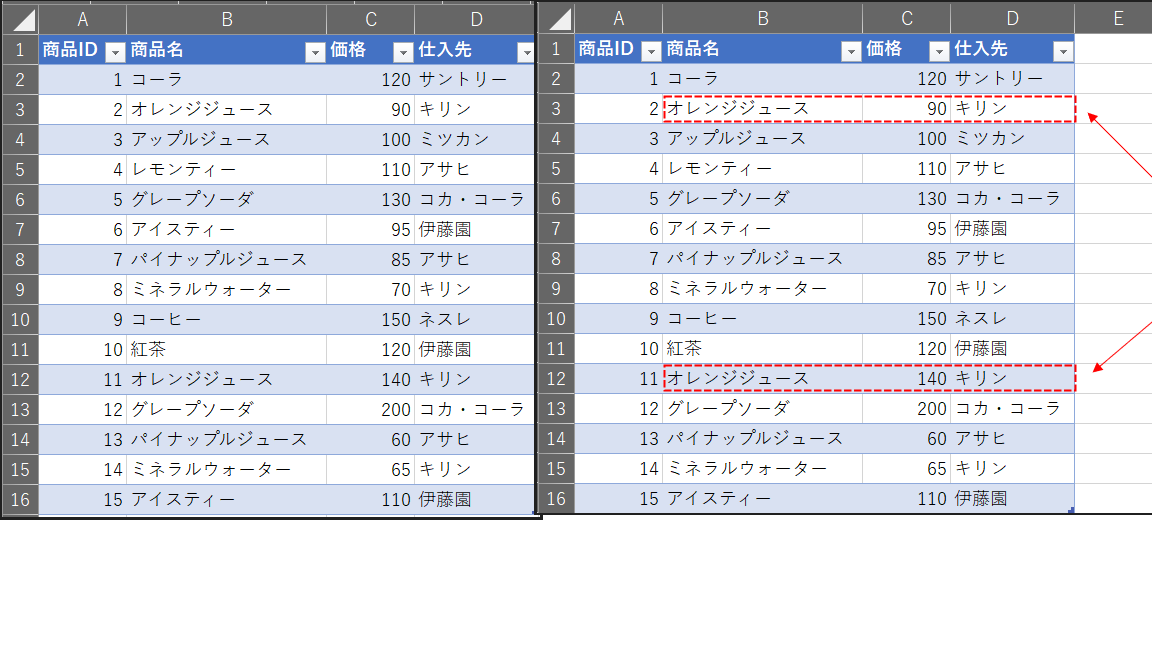Select row 12 header in left sheet
Image resolution: width=1152 pixels, height=648 pixels.
(21, 379)
